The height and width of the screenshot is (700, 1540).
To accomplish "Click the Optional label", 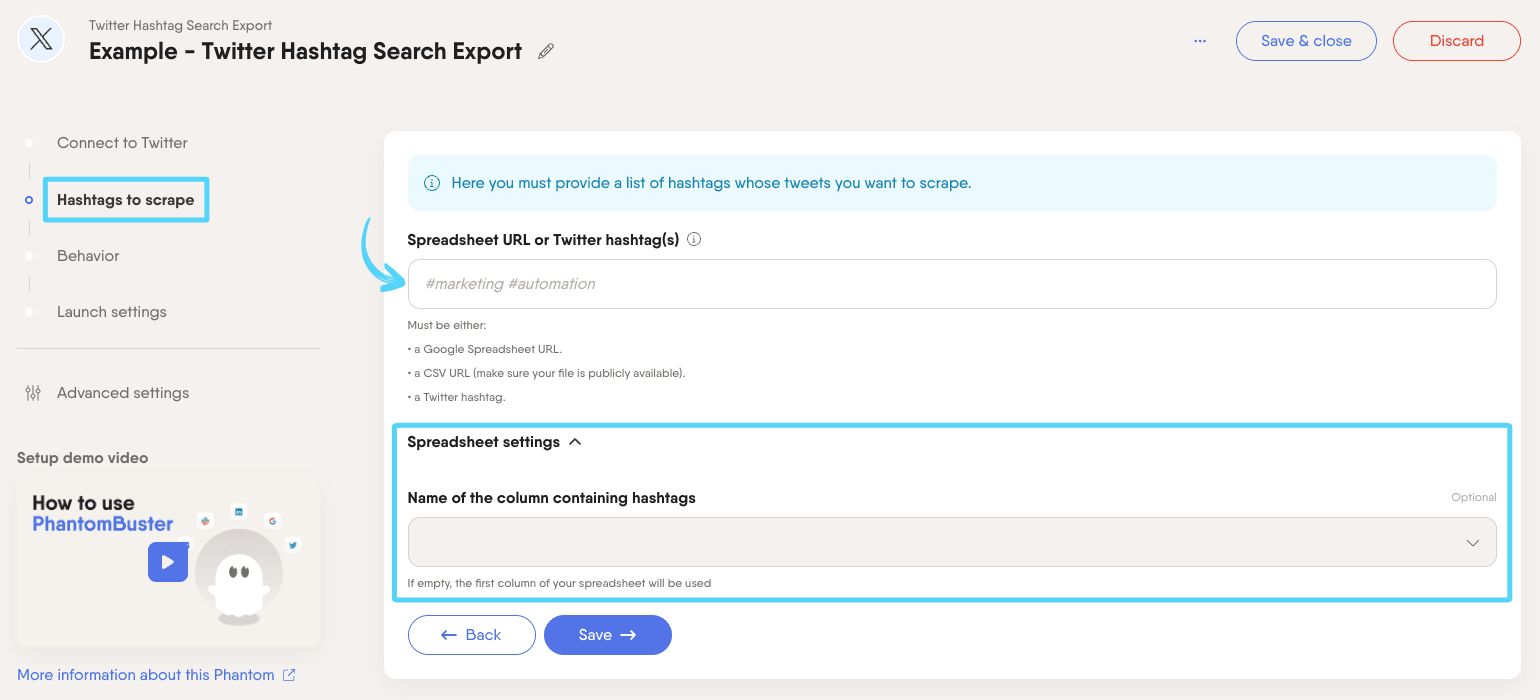I will pyautogui.click(x=1474, y=497).
